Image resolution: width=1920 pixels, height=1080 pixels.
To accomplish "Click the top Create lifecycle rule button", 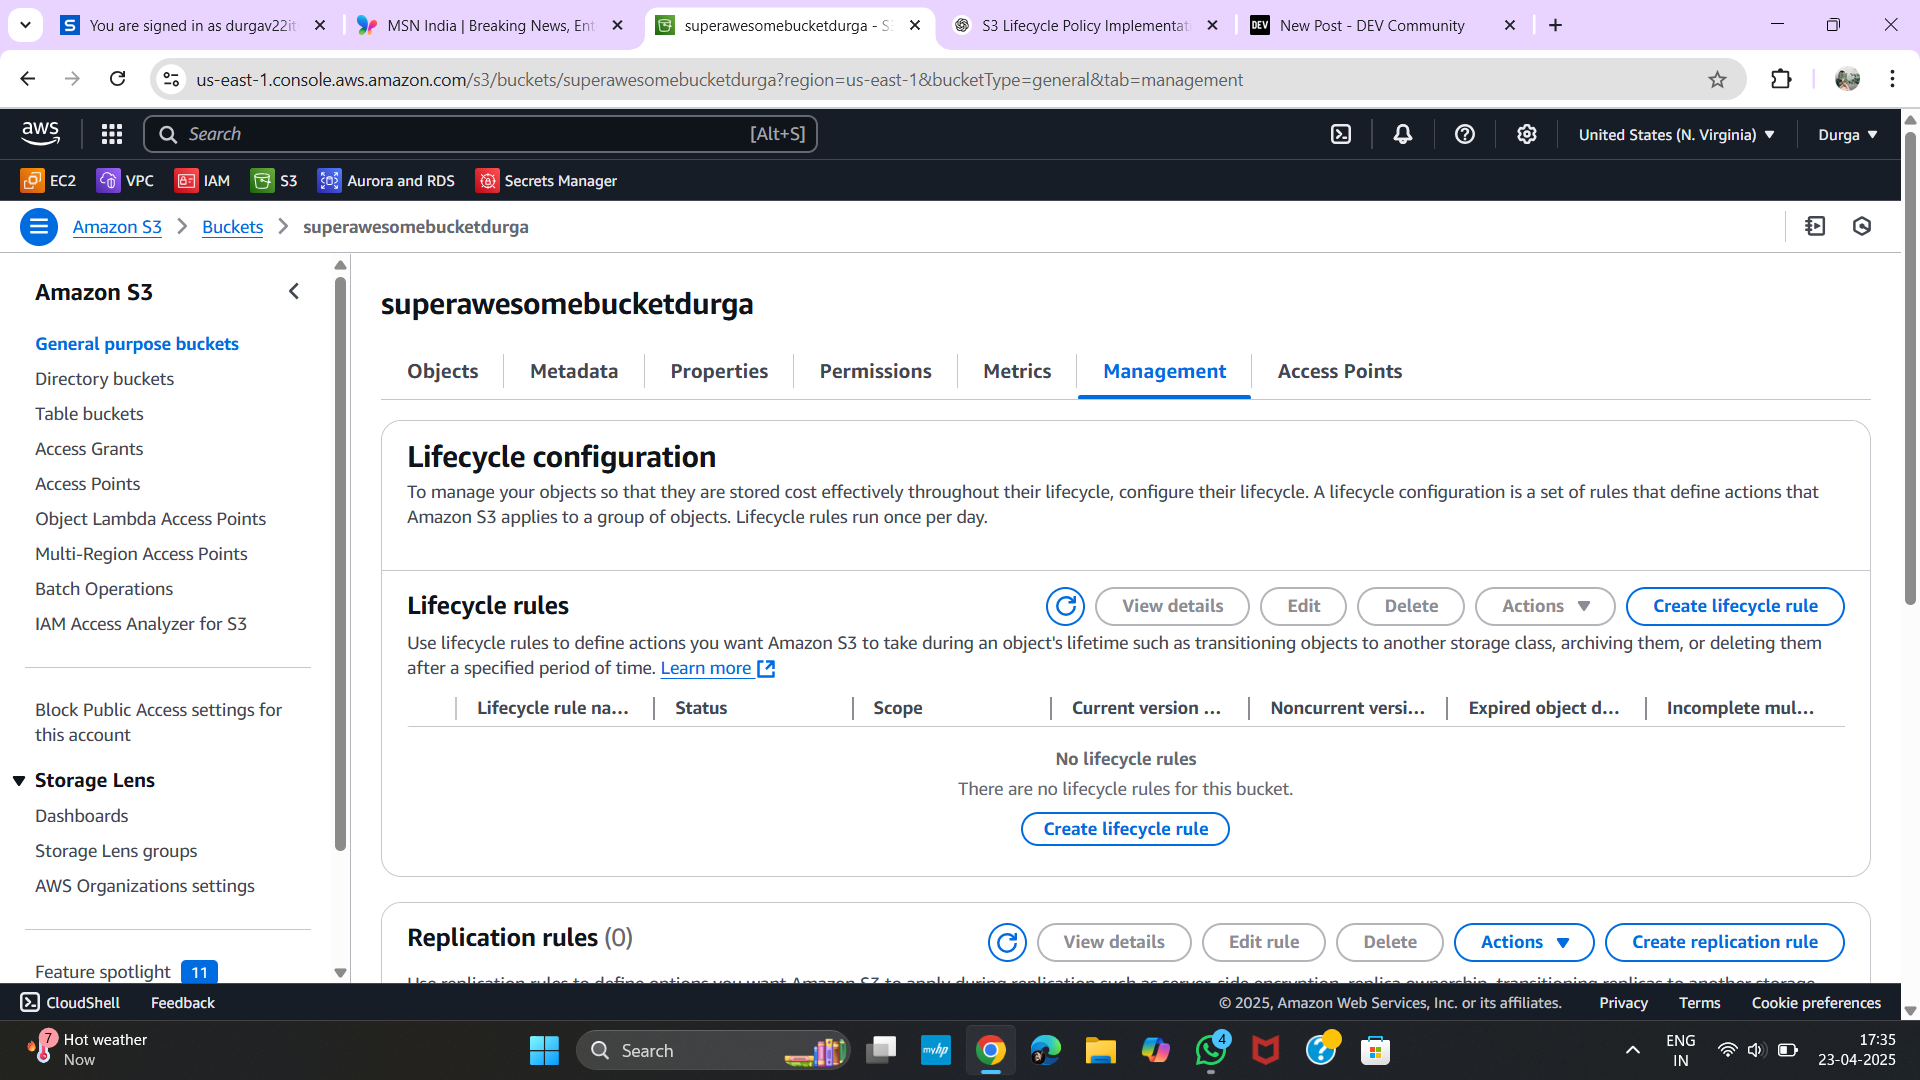I will (x=1735, y=606).
